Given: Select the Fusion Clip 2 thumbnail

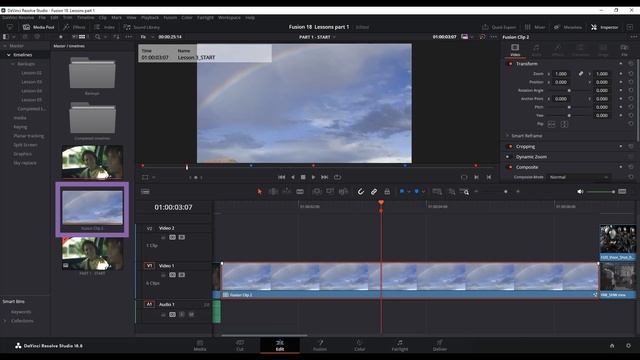Looking at the screenshot, I should coord(92,208).
